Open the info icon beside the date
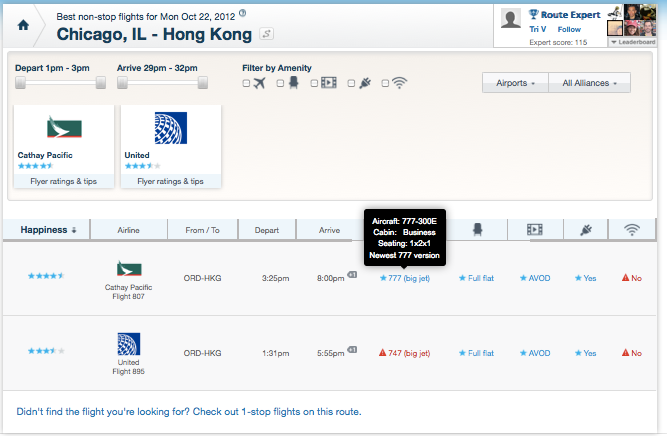 [x=242, y=13]
